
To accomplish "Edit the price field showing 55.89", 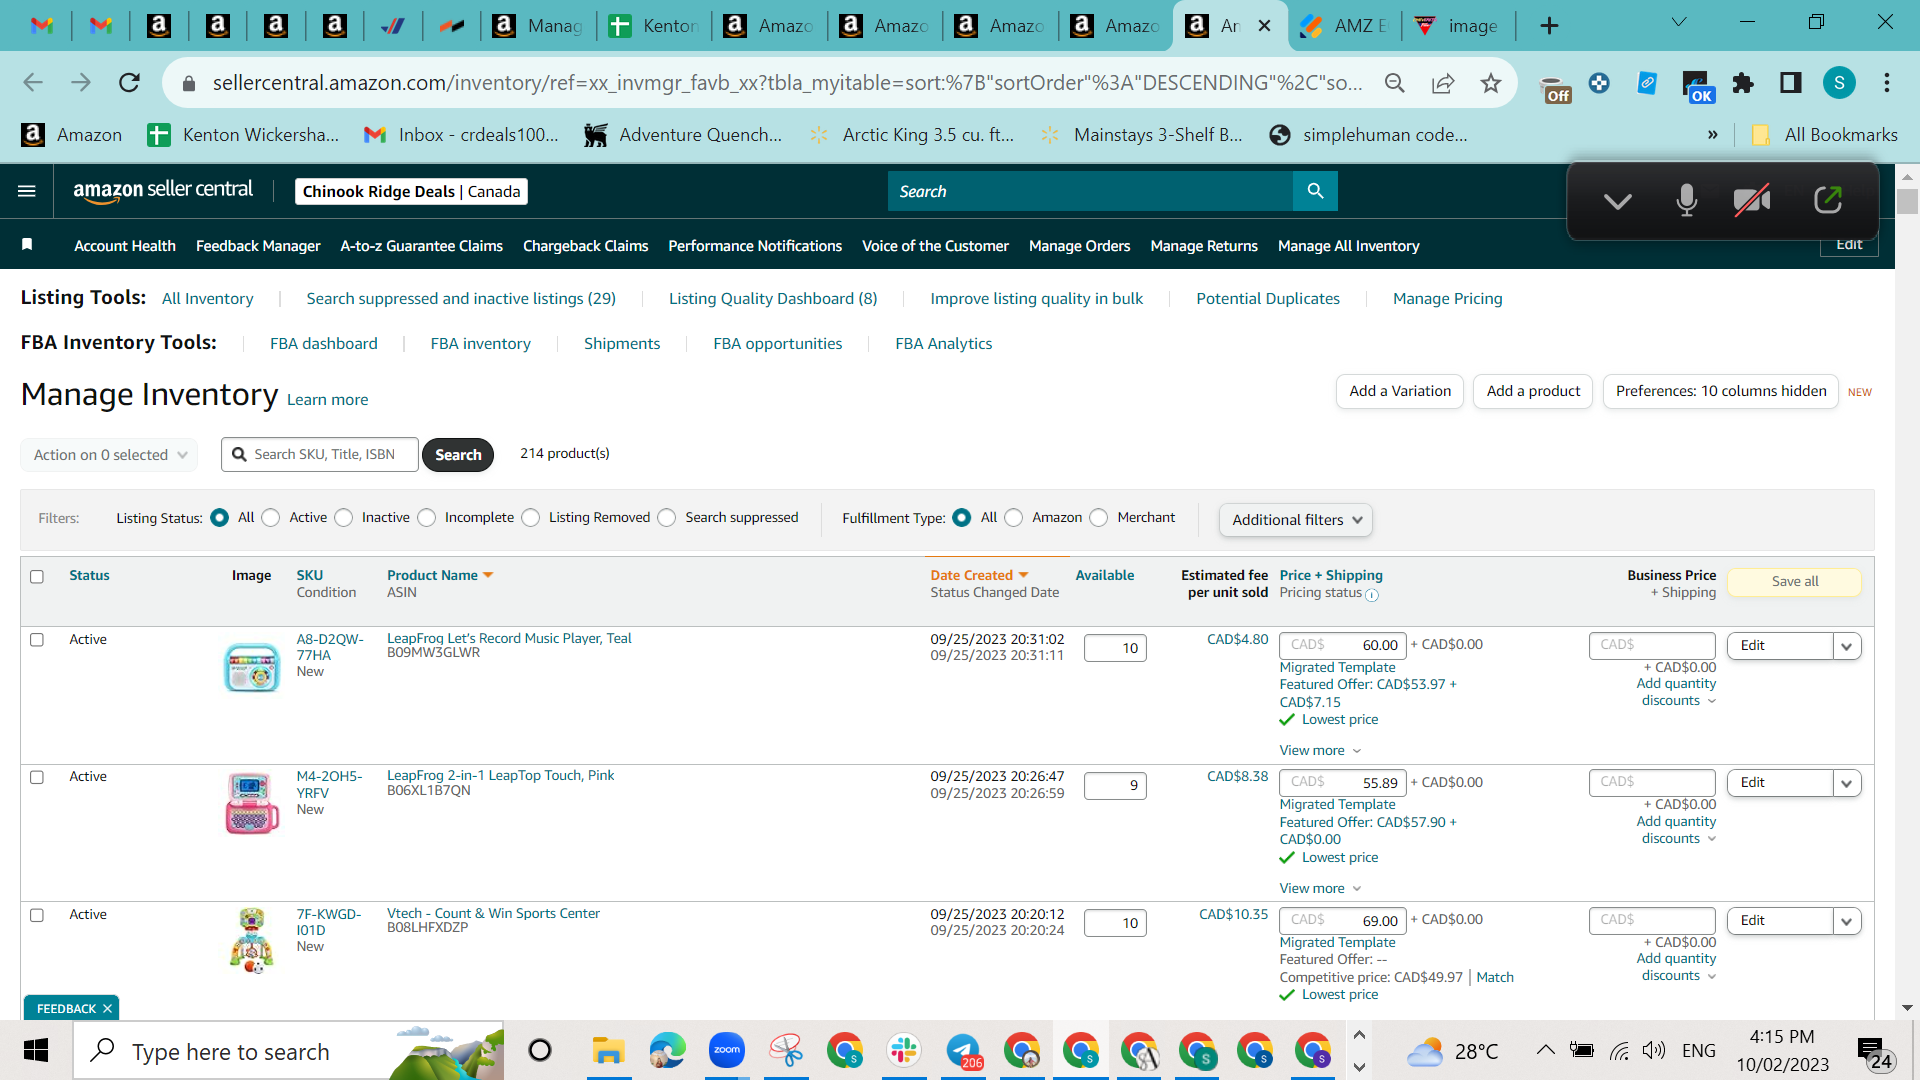I will click(x=1343, y=783).
